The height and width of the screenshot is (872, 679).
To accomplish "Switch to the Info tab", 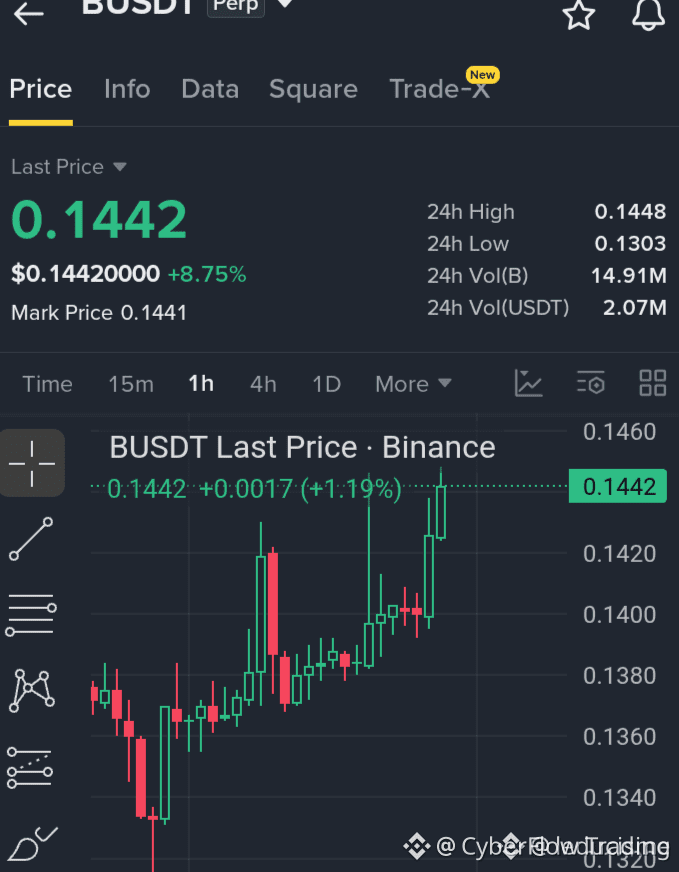I will [x=127, y=89].
